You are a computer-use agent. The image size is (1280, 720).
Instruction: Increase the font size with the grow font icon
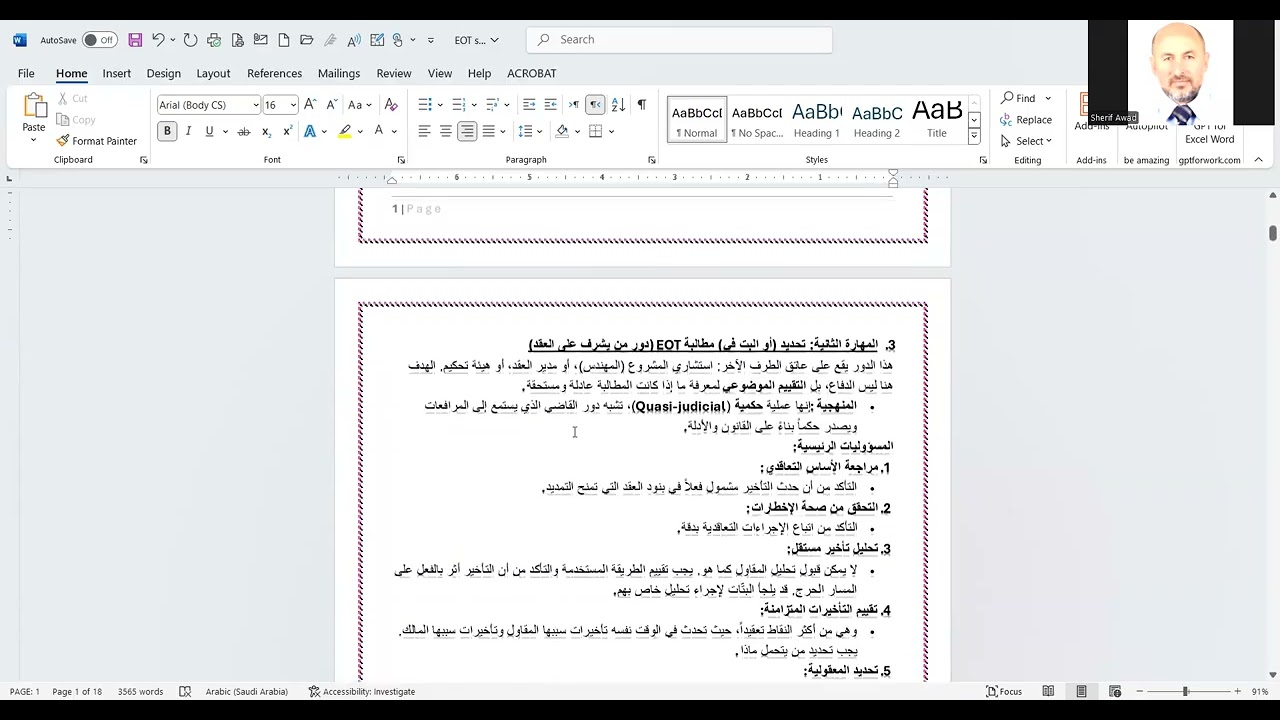tap(310, 104)
